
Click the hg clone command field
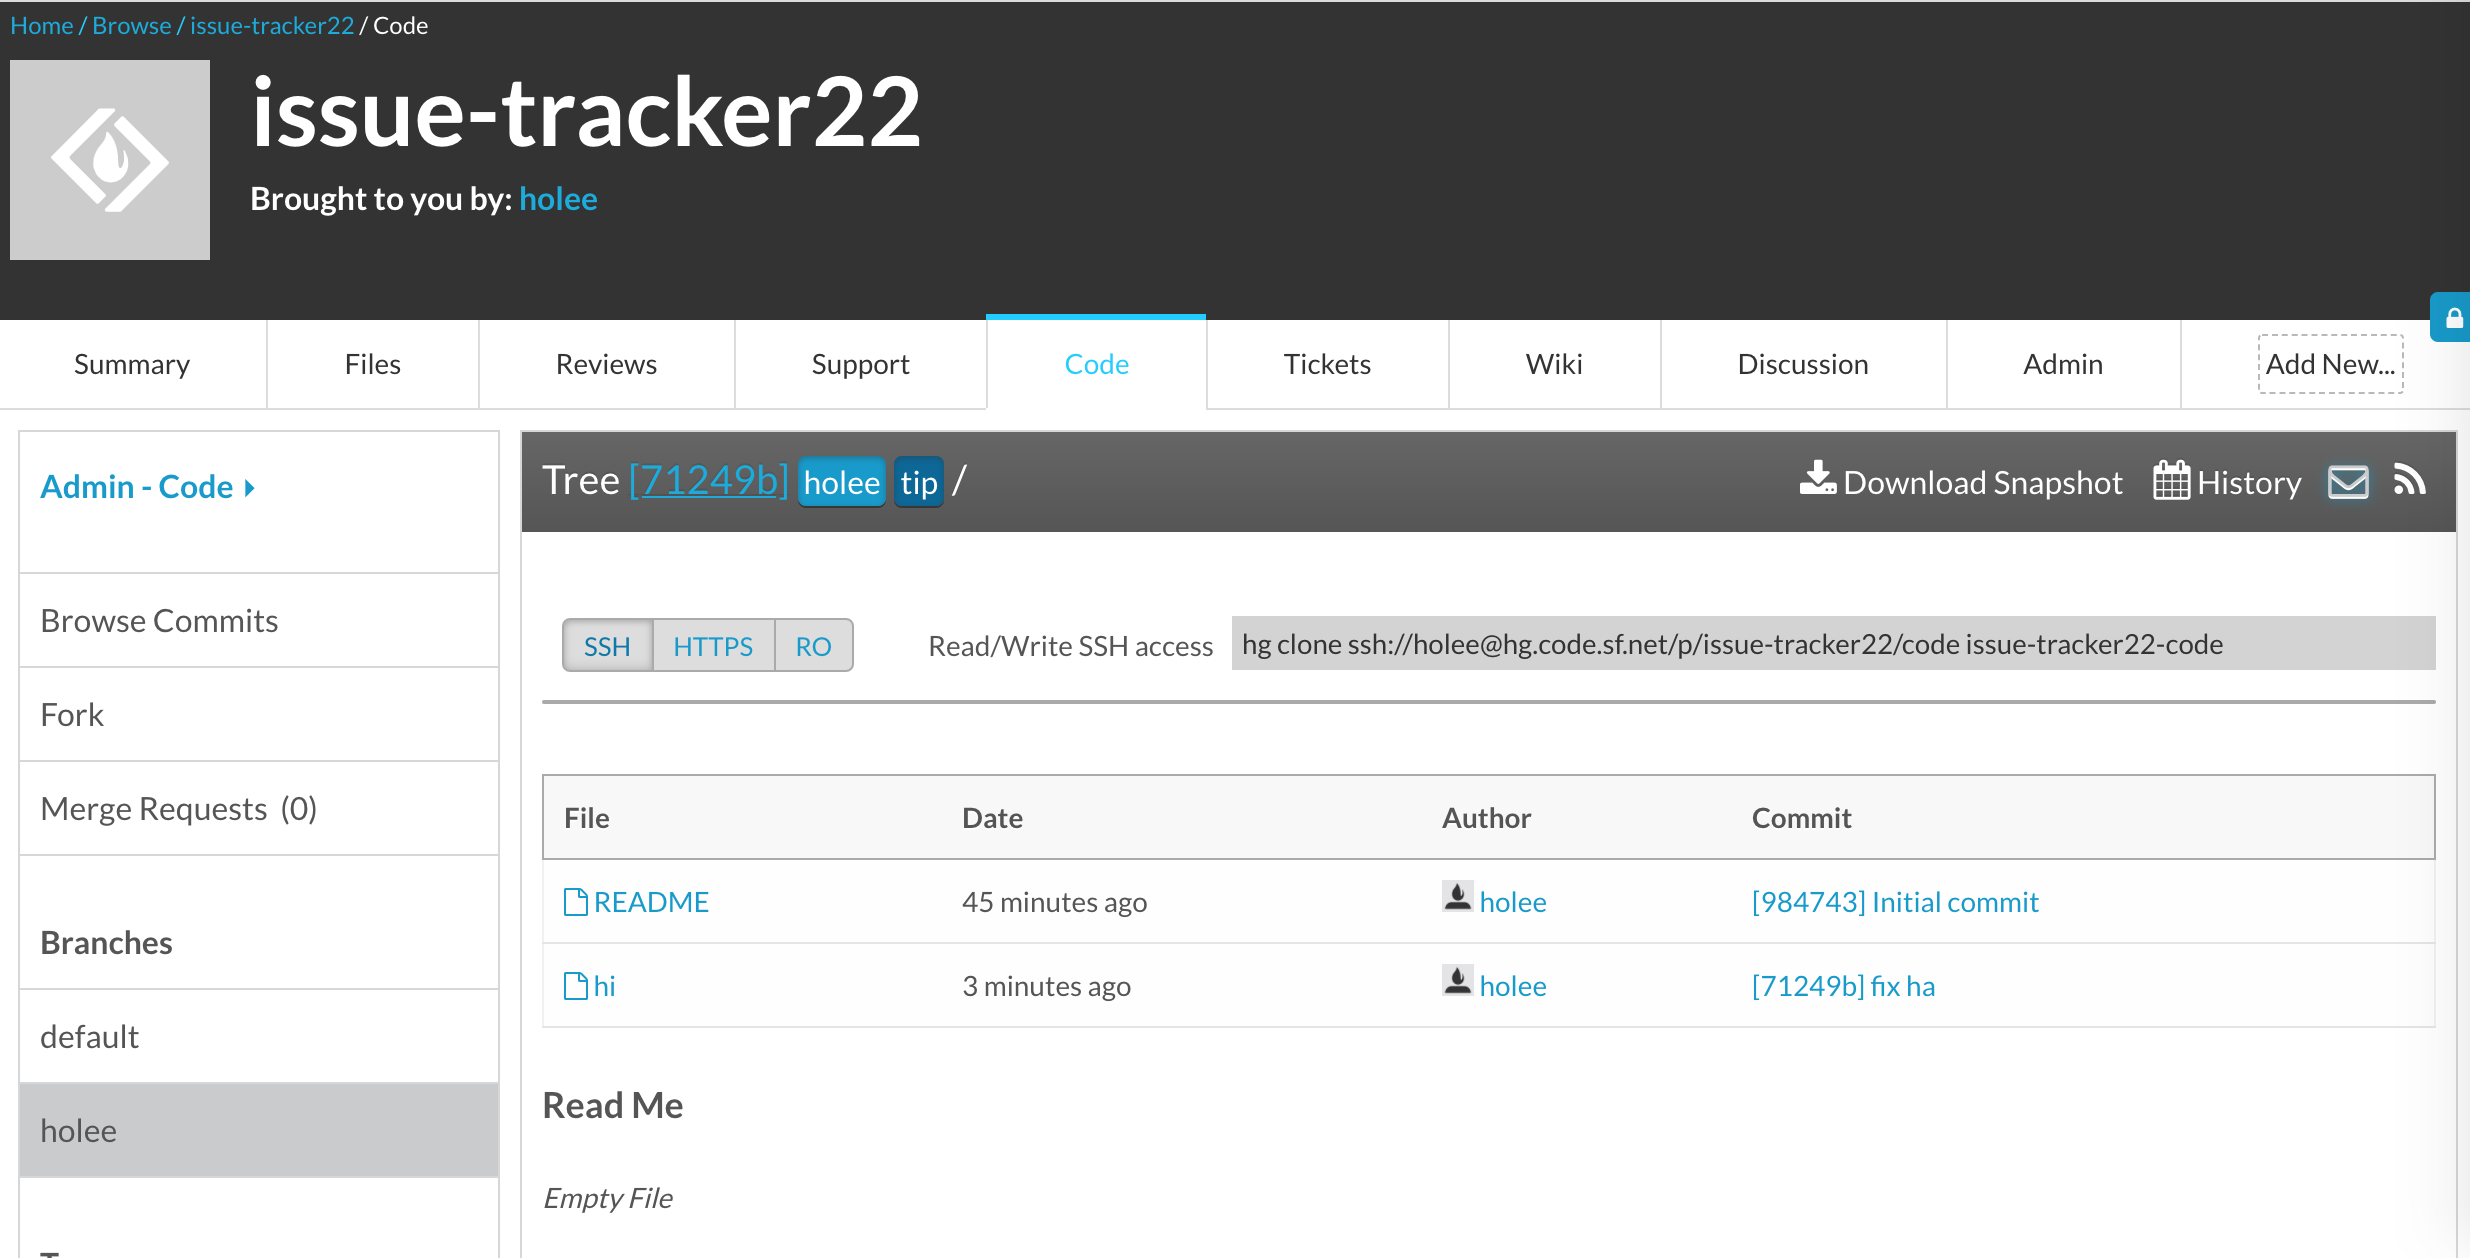click(1831, 644)
